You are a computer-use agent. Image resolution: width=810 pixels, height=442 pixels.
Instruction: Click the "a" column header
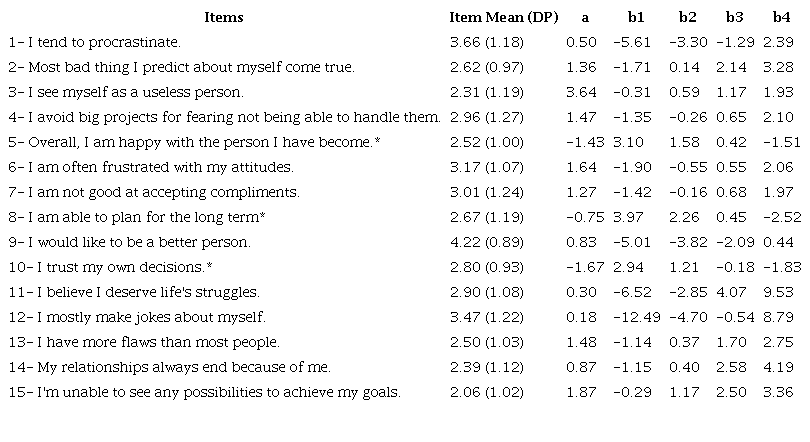583,17
